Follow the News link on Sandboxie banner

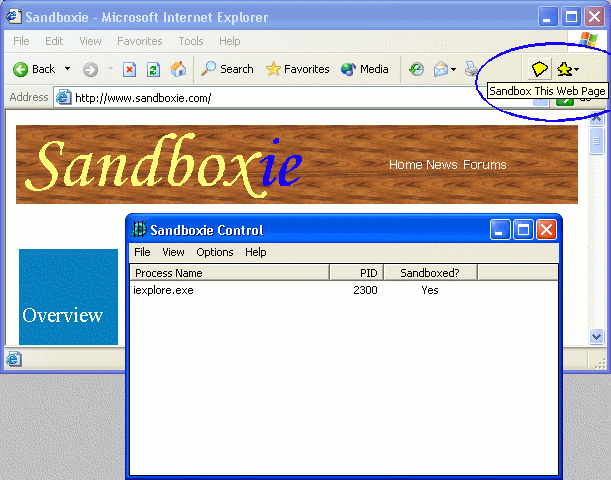(x=441, y=165)
